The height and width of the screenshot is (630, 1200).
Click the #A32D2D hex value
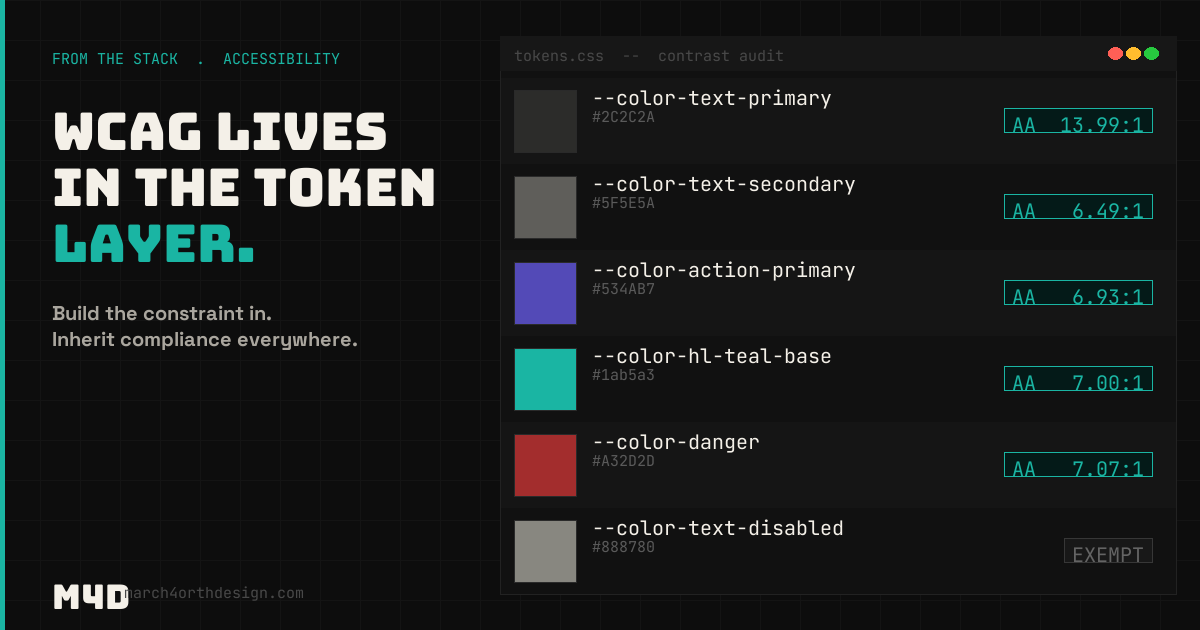tap(623, 462)
